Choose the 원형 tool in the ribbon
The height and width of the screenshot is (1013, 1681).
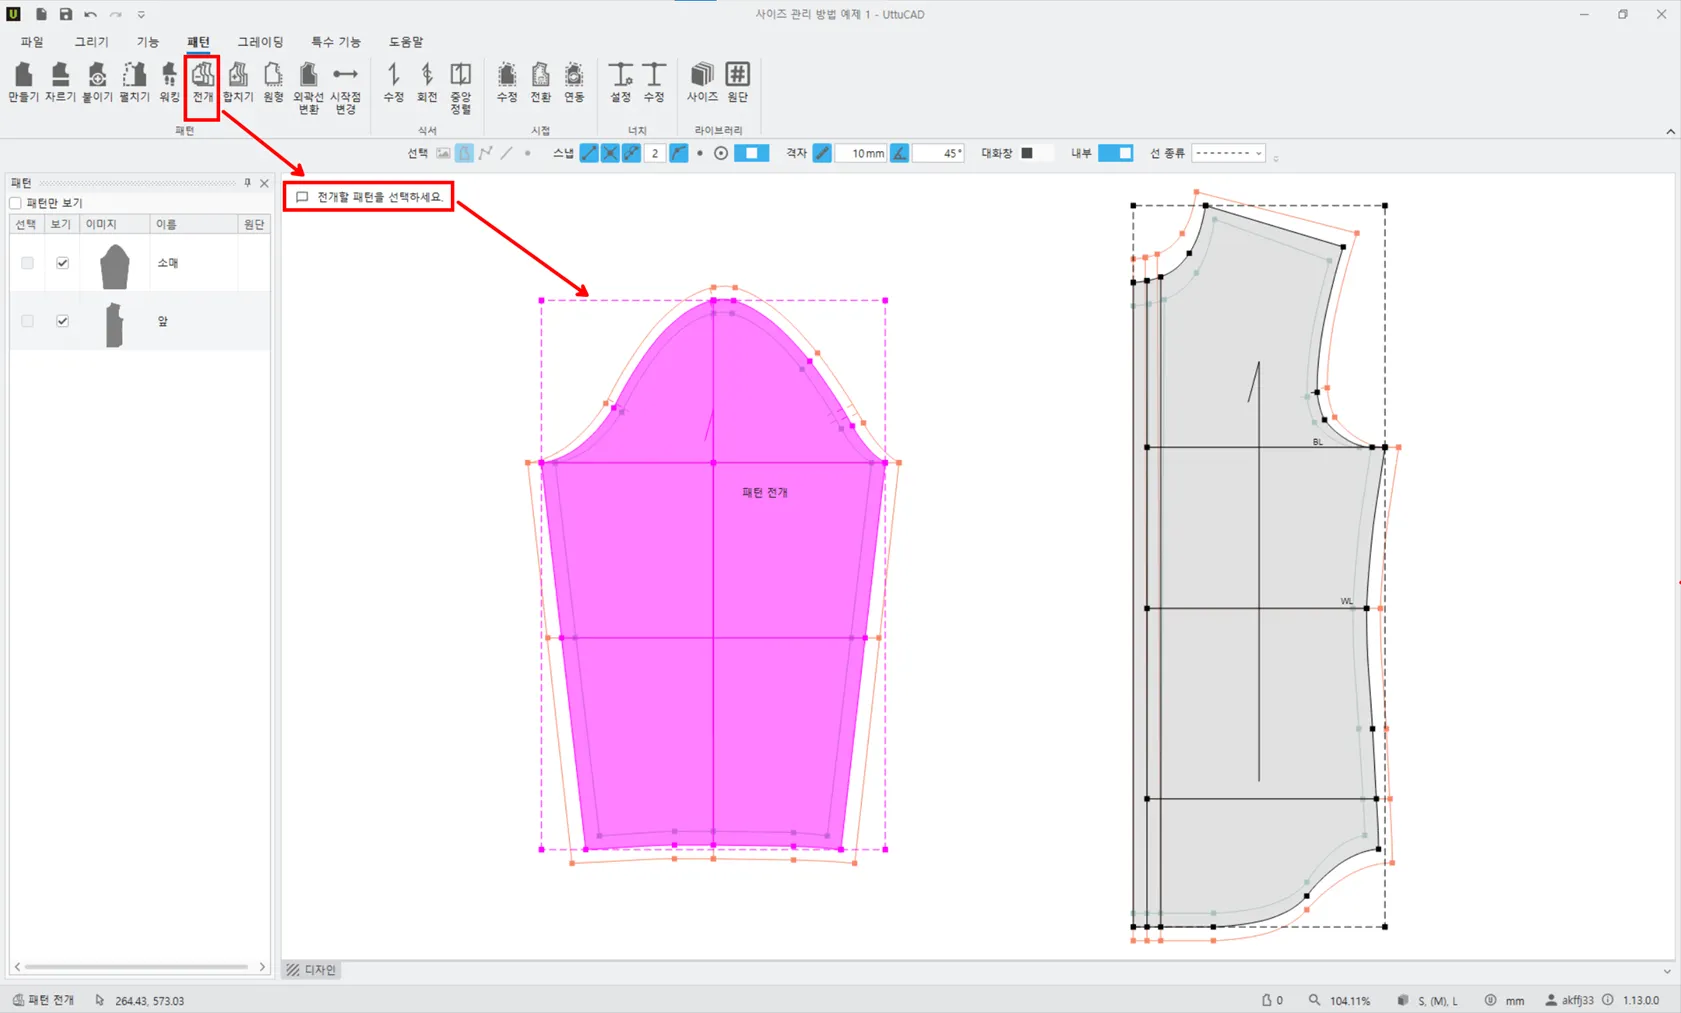coord(273,82)
